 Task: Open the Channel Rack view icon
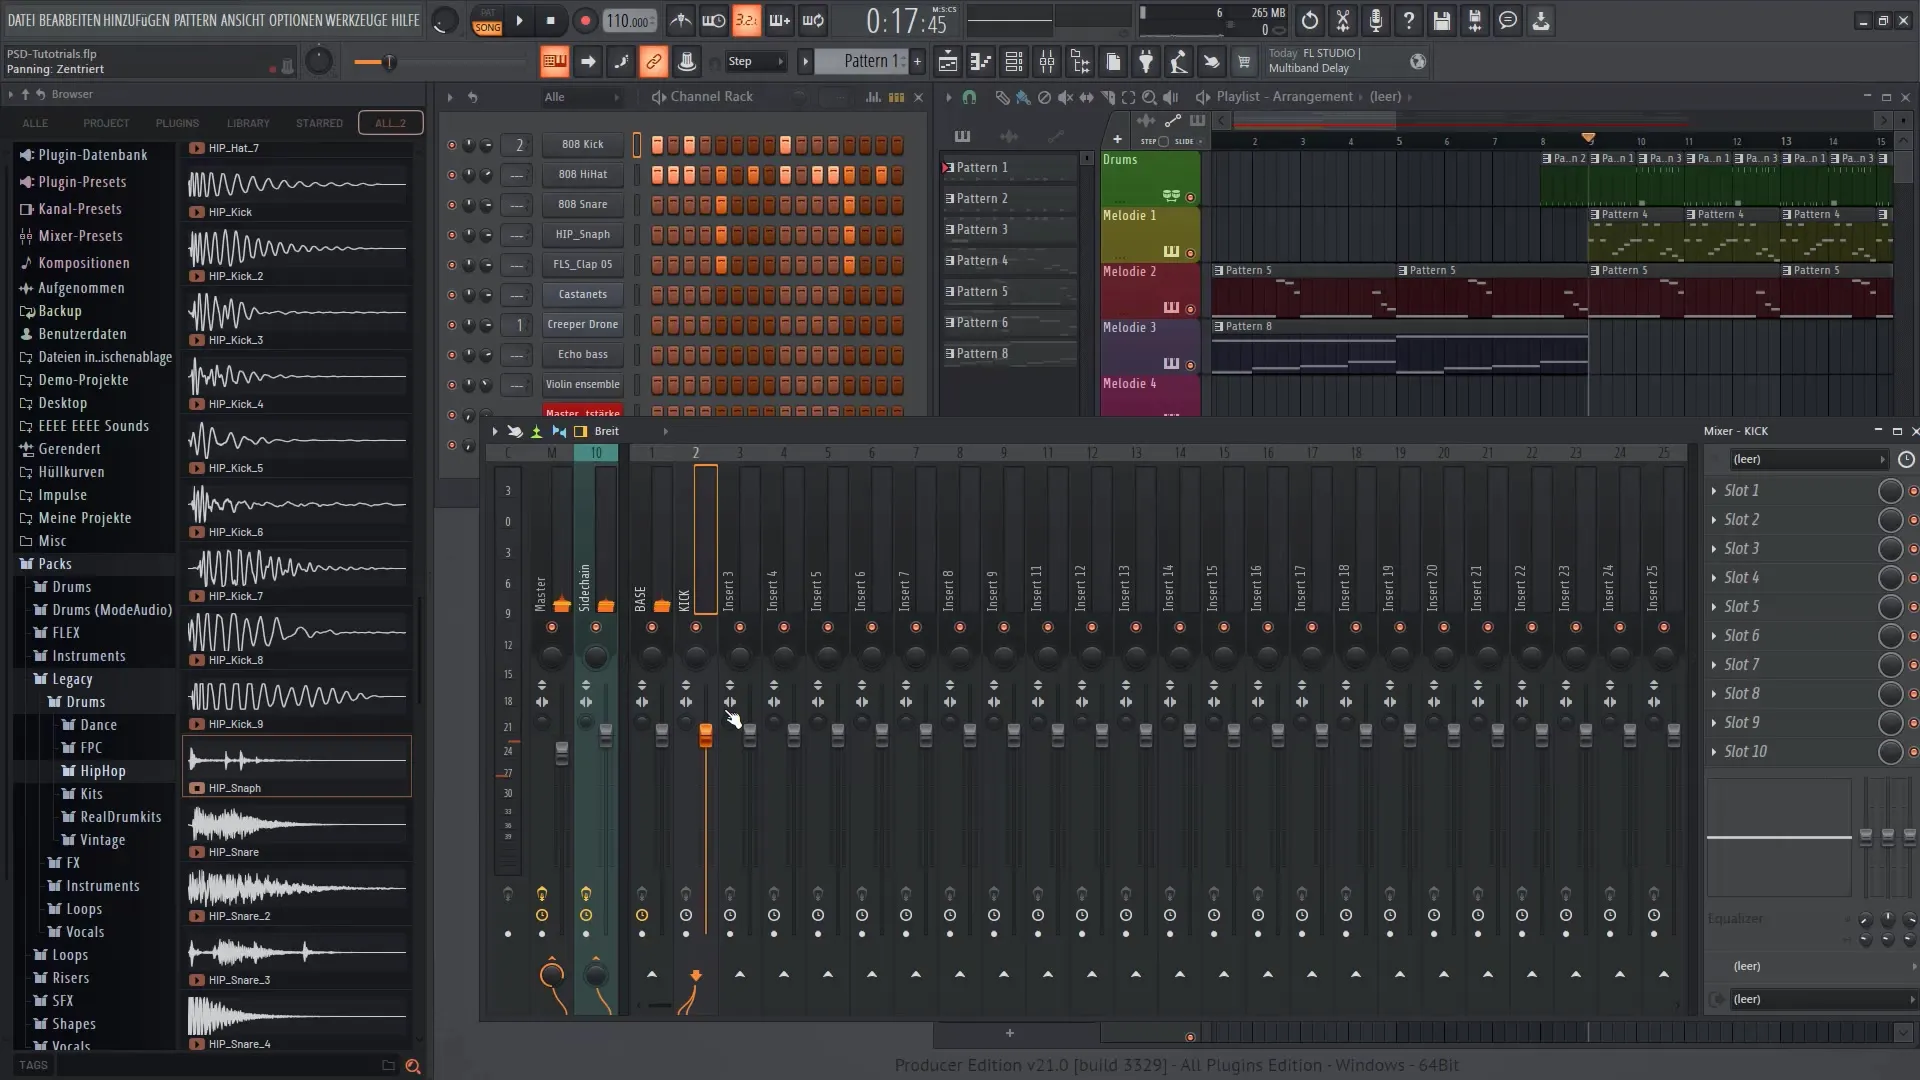(1013, 62)
